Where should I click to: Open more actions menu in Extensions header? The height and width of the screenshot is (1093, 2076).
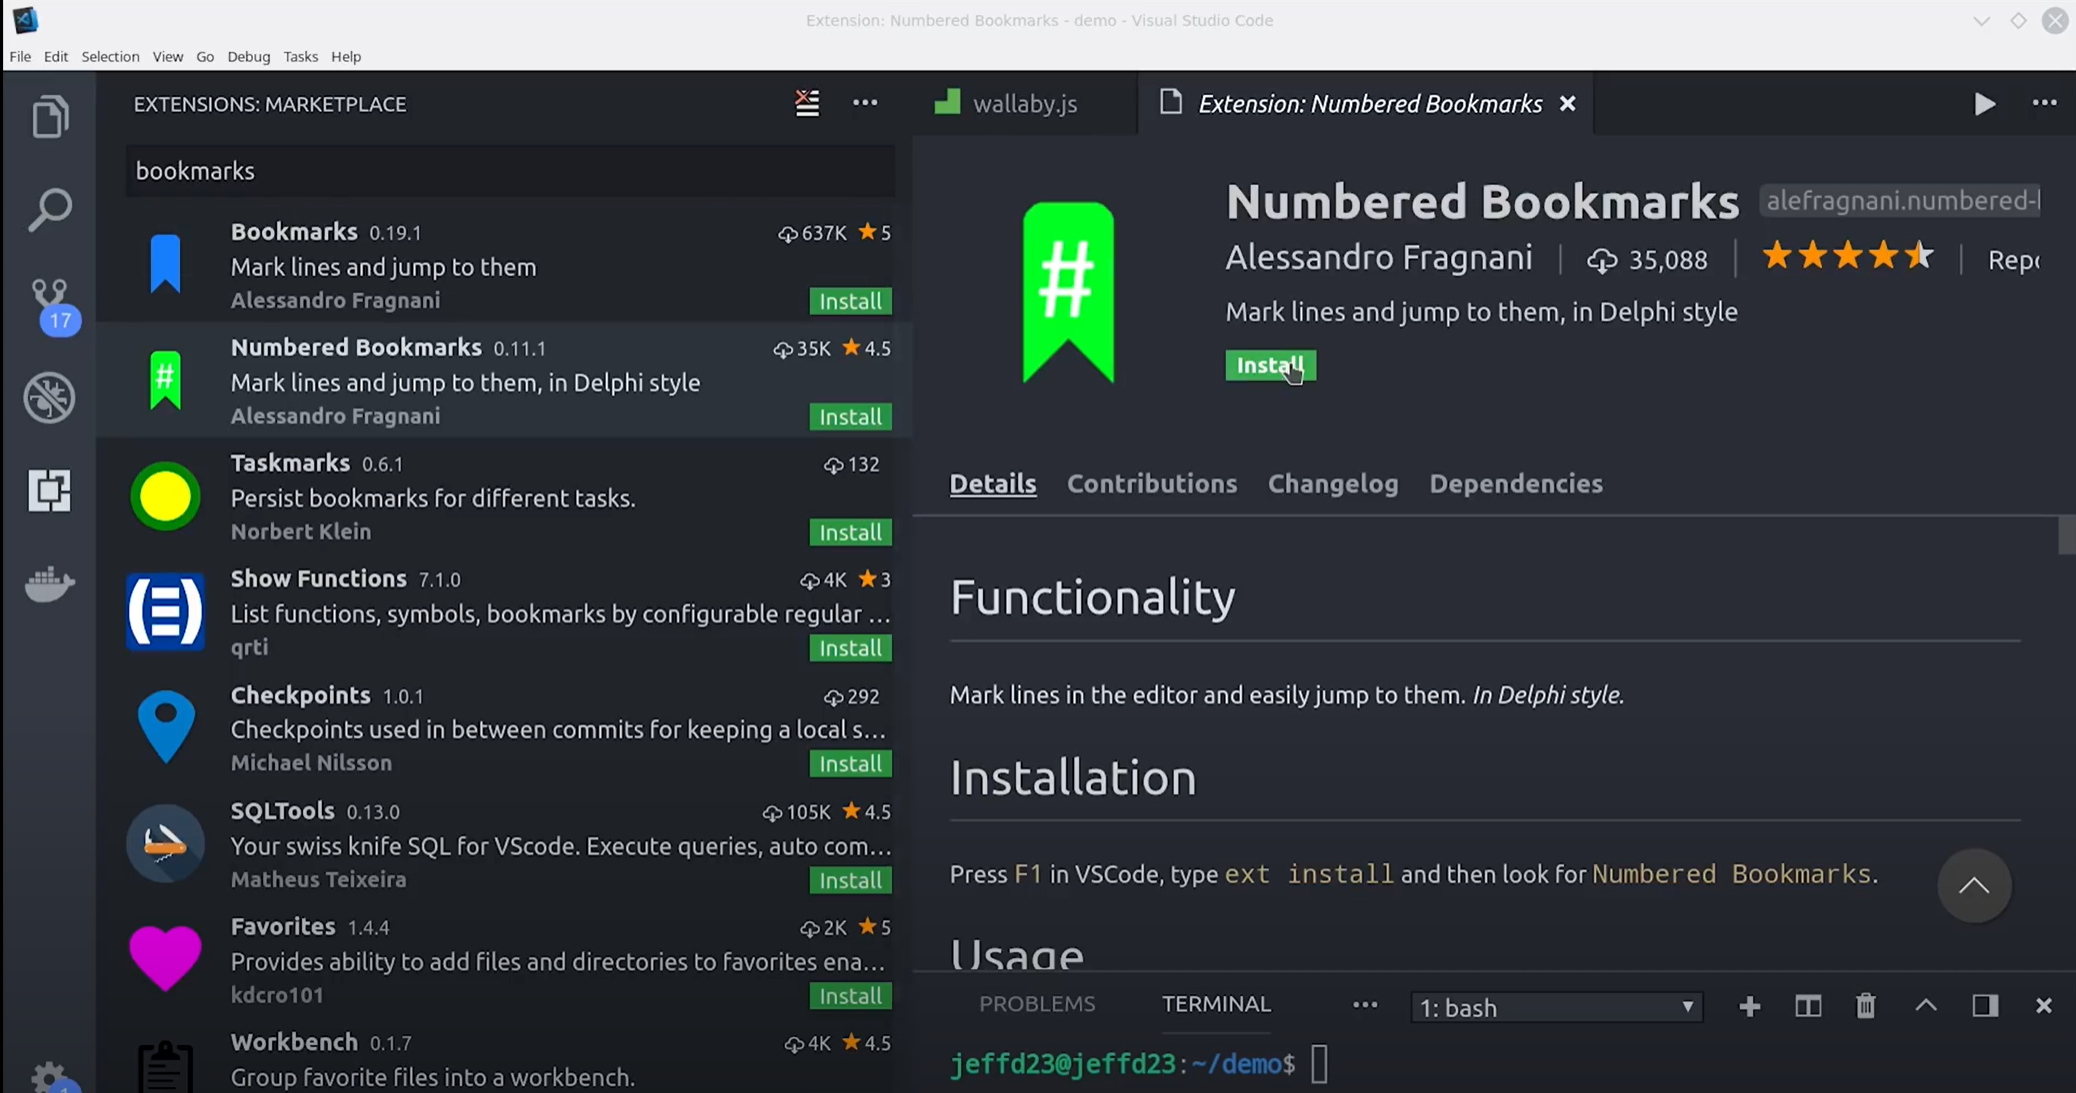tap(865, 103)
